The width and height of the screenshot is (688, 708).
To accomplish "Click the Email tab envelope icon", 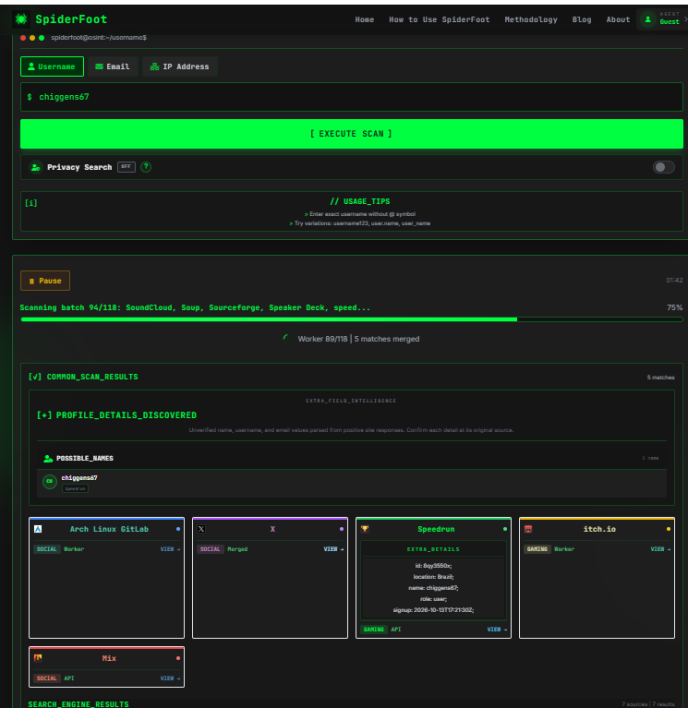I will tap(99, 66).
